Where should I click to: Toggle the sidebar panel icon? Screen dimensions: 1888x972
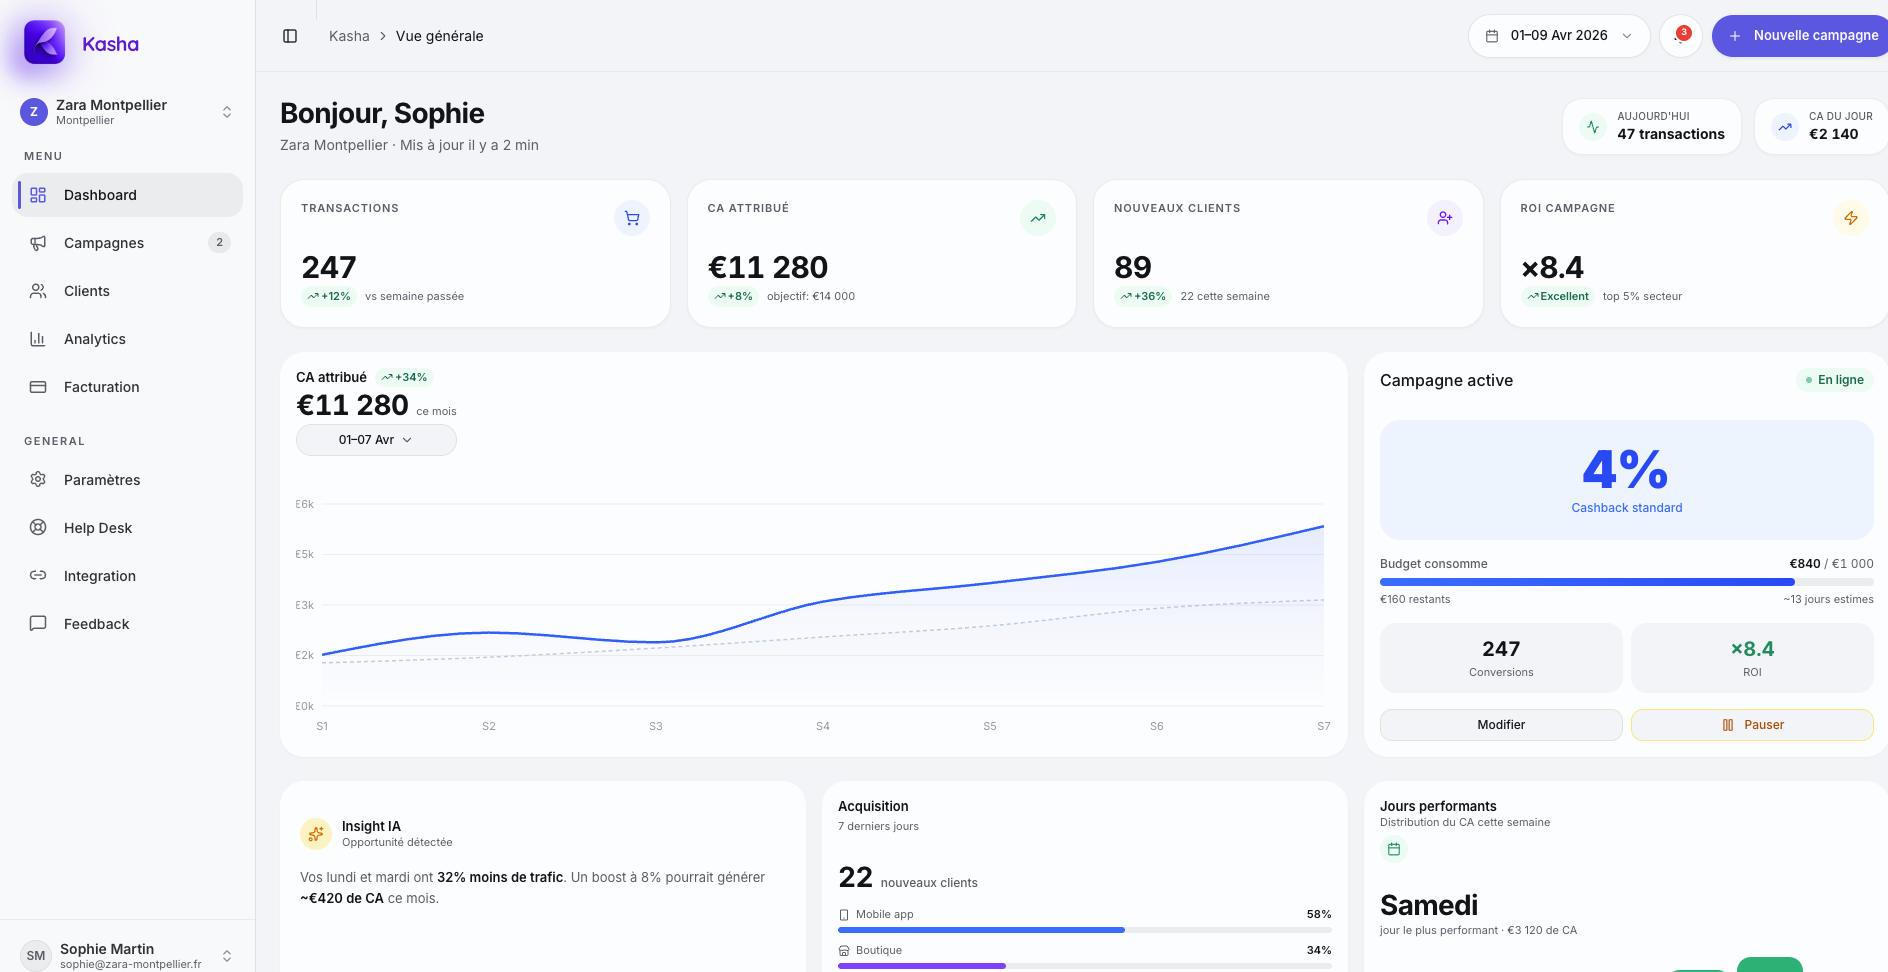click(x=290, y=36)
